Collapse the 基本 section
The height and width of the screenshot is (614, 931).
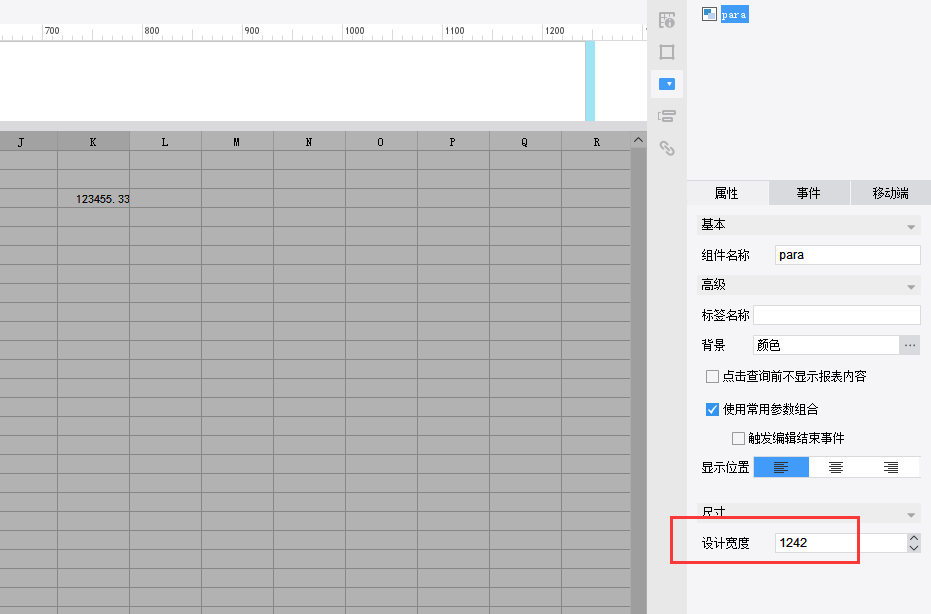click(808, 225)
